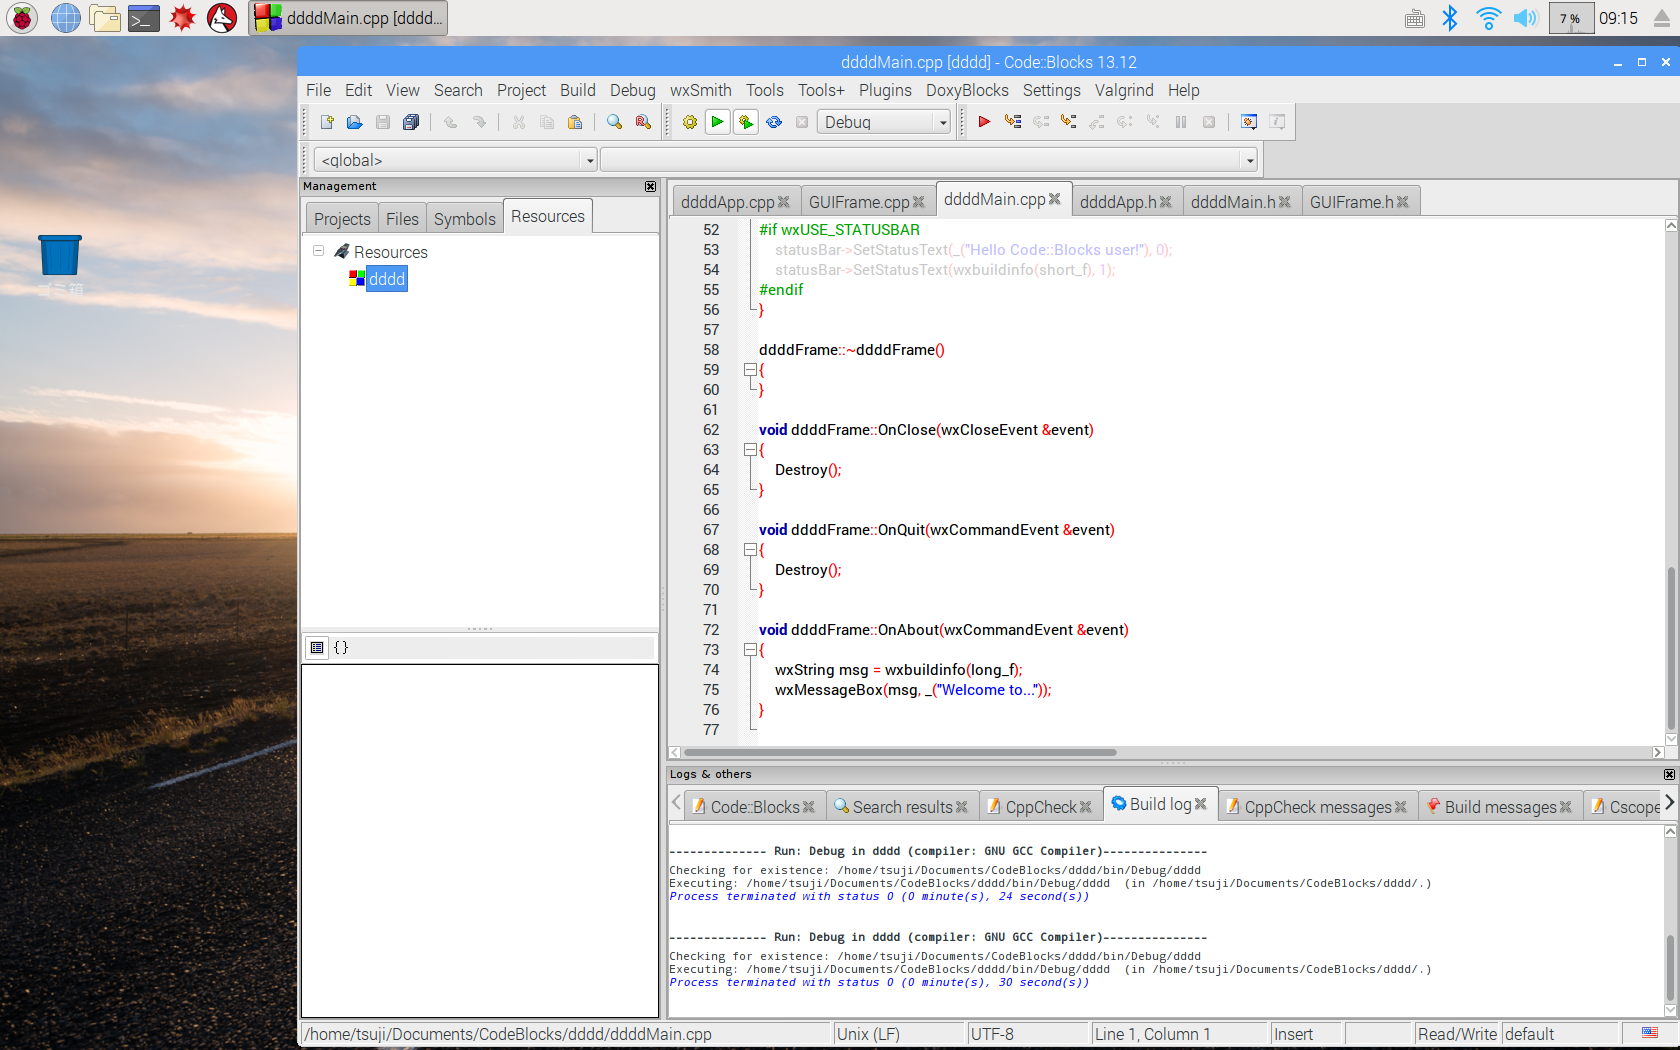Open the Build menu
This screenshot has height=1050, width=1680.
pos(578,90)
